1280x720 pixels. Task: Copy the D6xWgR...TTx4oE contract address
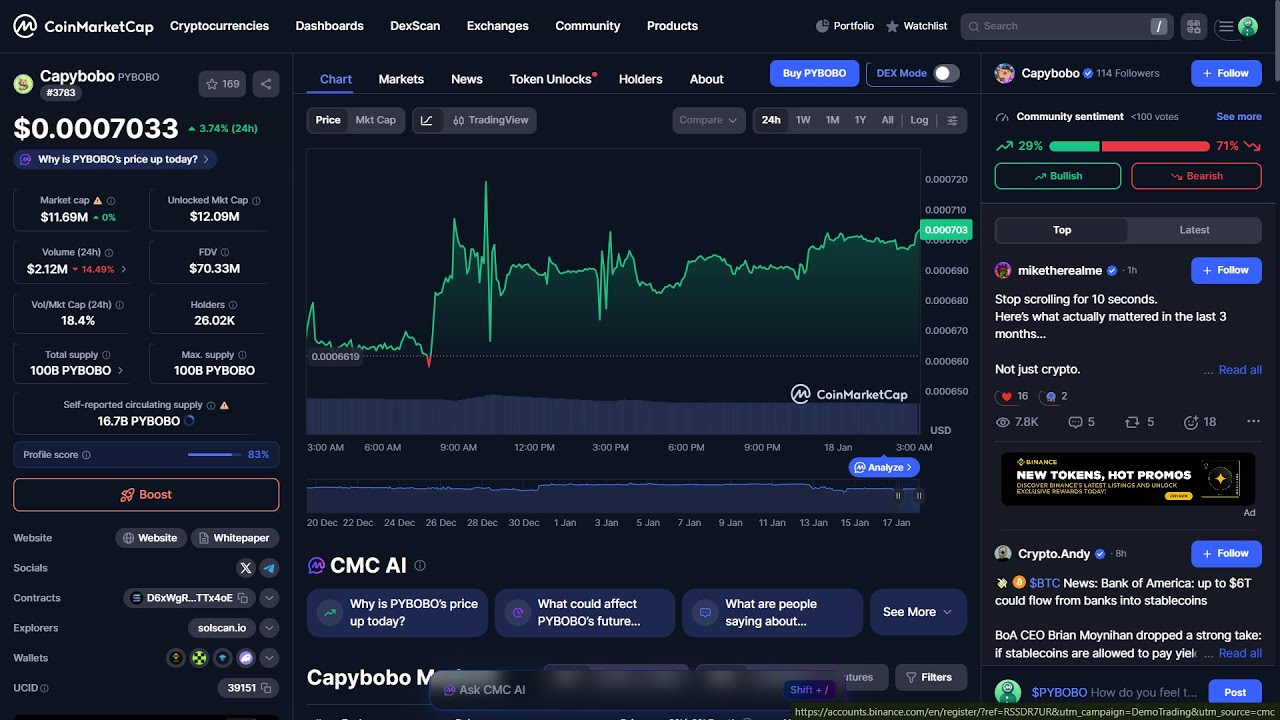[243, 598]
